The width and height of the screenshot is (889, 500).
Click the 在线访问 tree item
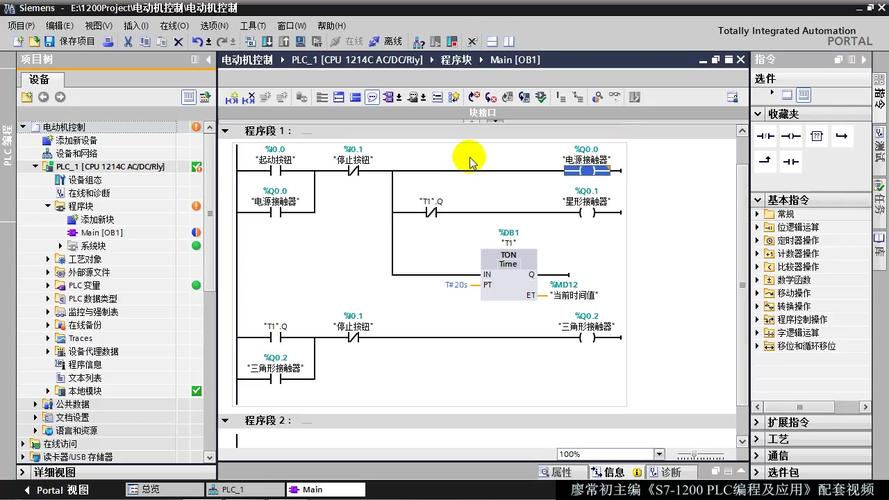[60, 444]
